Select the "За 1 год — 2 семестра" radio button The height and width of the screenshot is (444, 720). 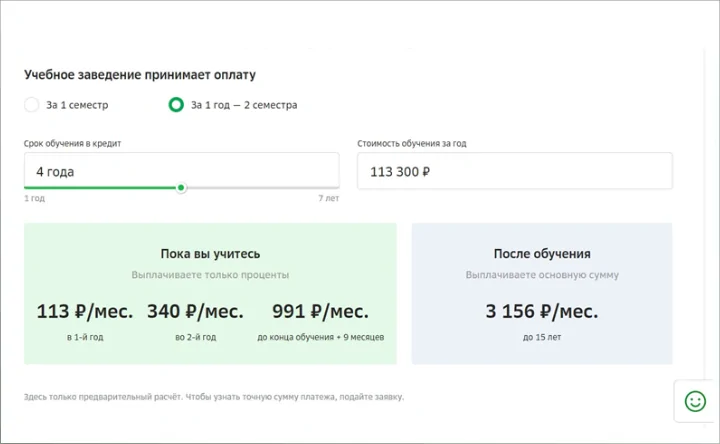[x=176, y=104]
